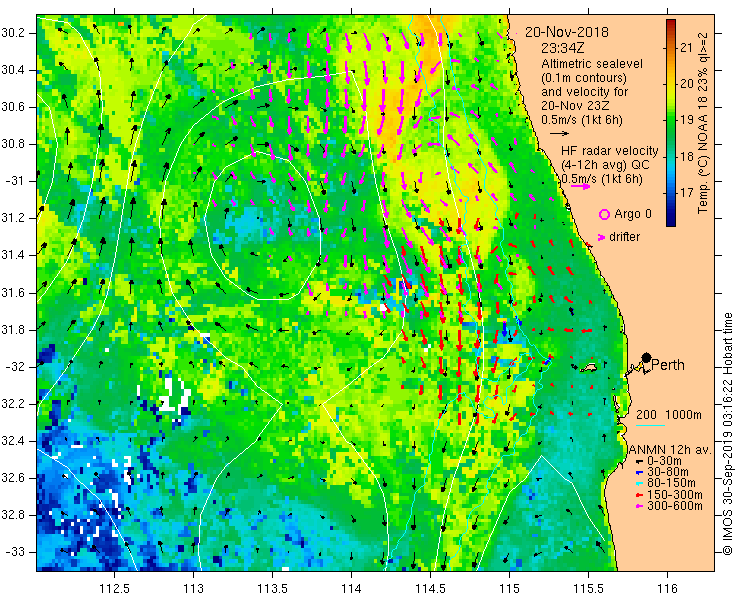The width and height of the screenshot is (740, 600).
Task: Click the magenta HF radar scale arrow
Action: click(x=580, y=186)
